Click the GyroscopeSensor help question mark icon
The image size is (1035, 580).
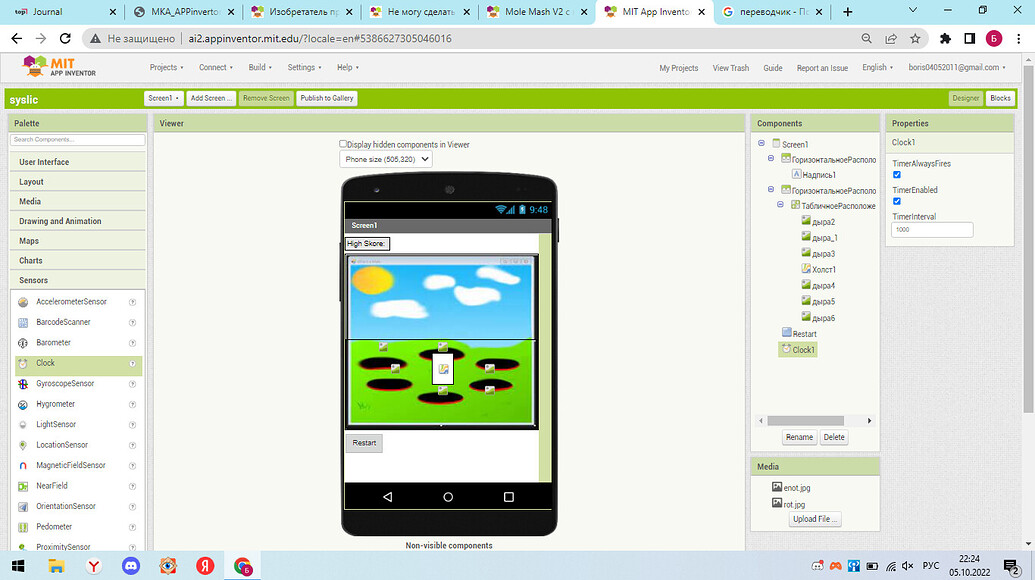132,384
